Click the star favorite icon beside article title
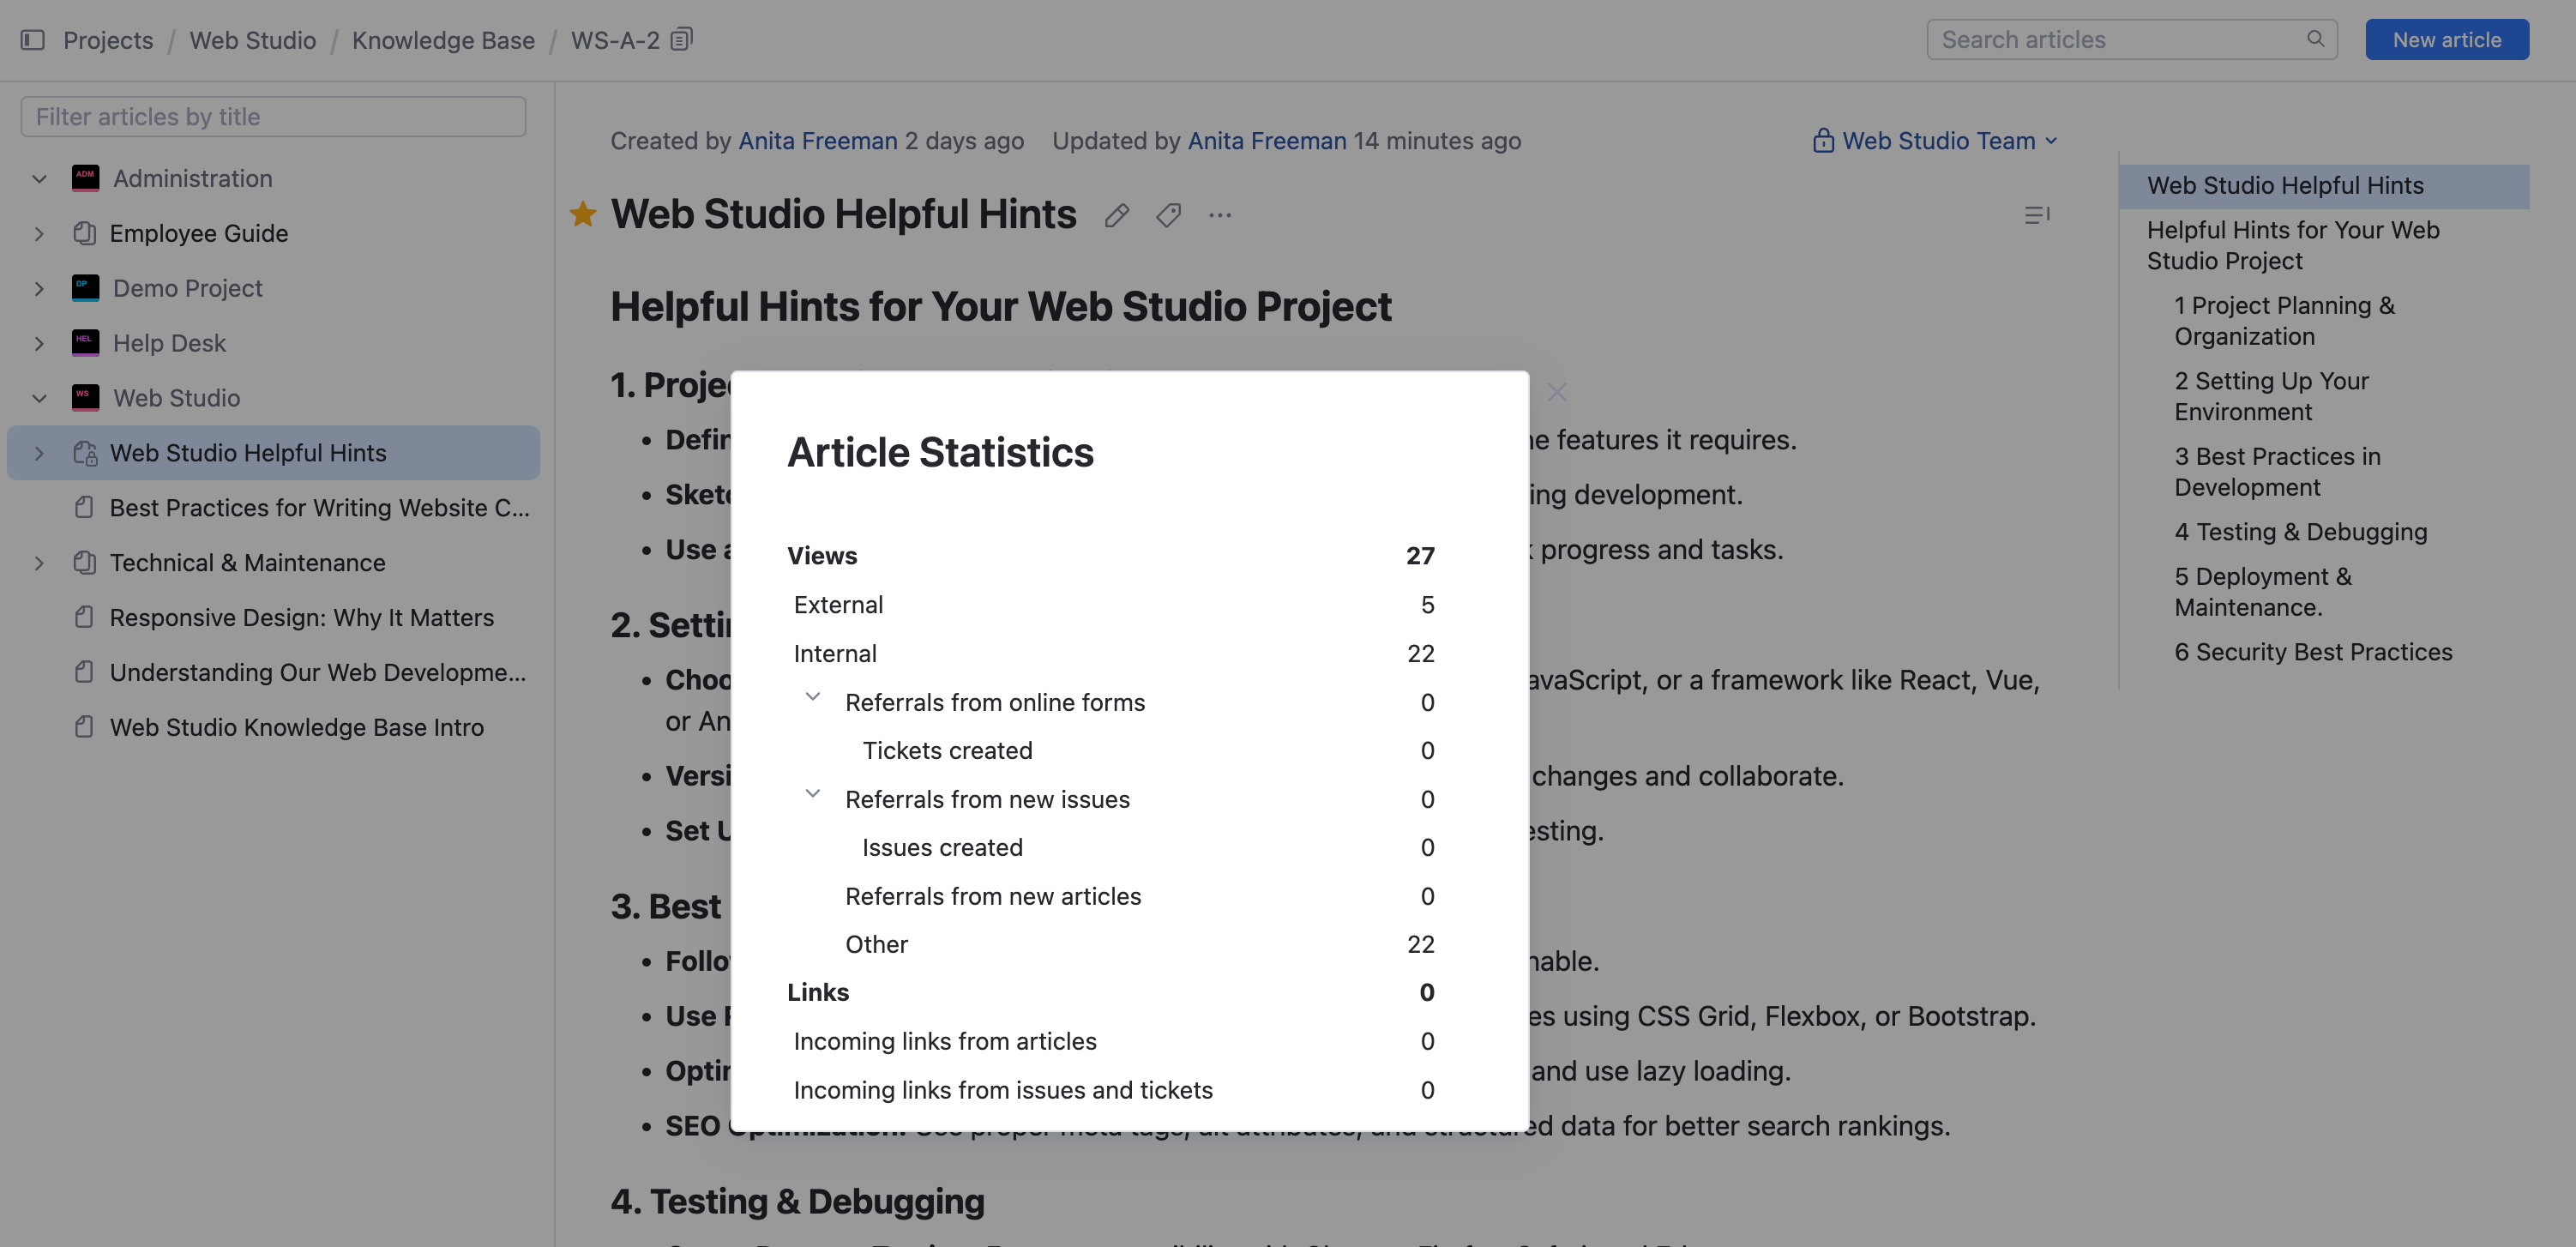The image size is (2576, 1247). (583, 214)
